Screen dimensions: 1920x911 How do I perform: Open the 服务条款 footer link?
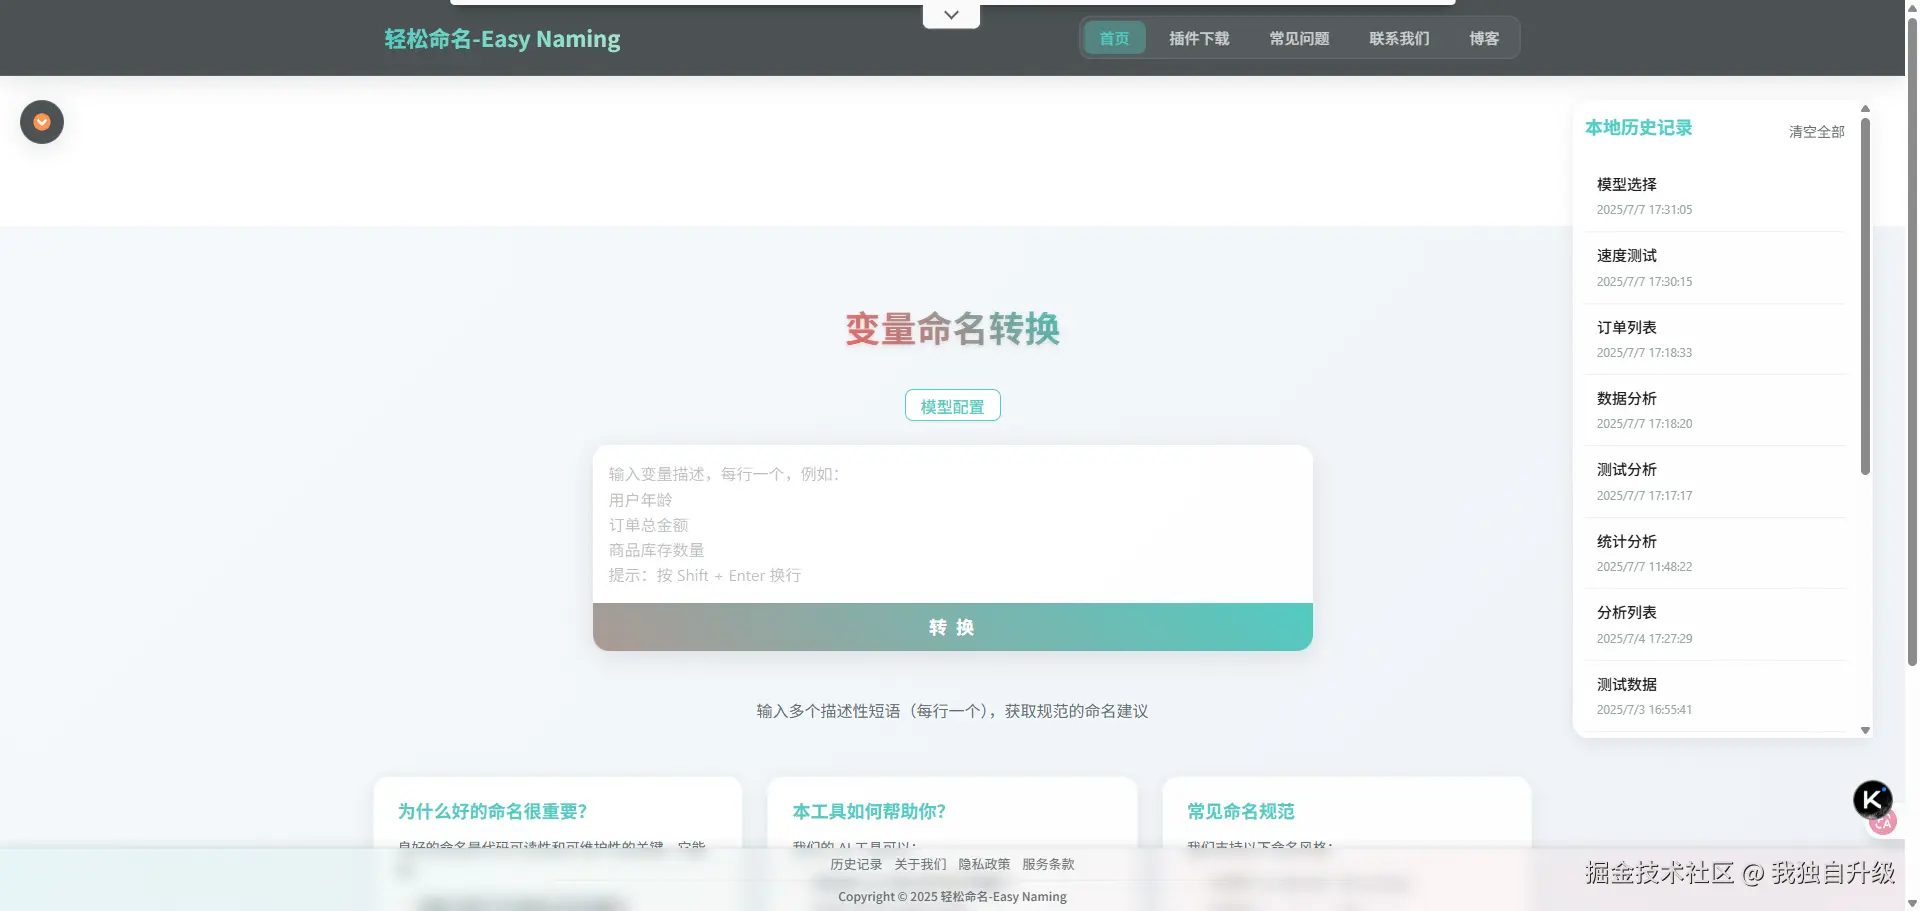point(1048,864)
